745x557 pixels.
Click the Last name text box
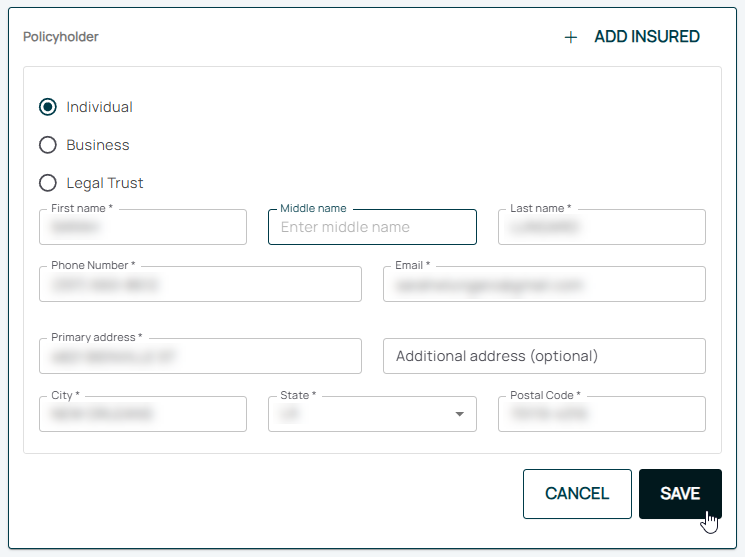pos(601,227)
